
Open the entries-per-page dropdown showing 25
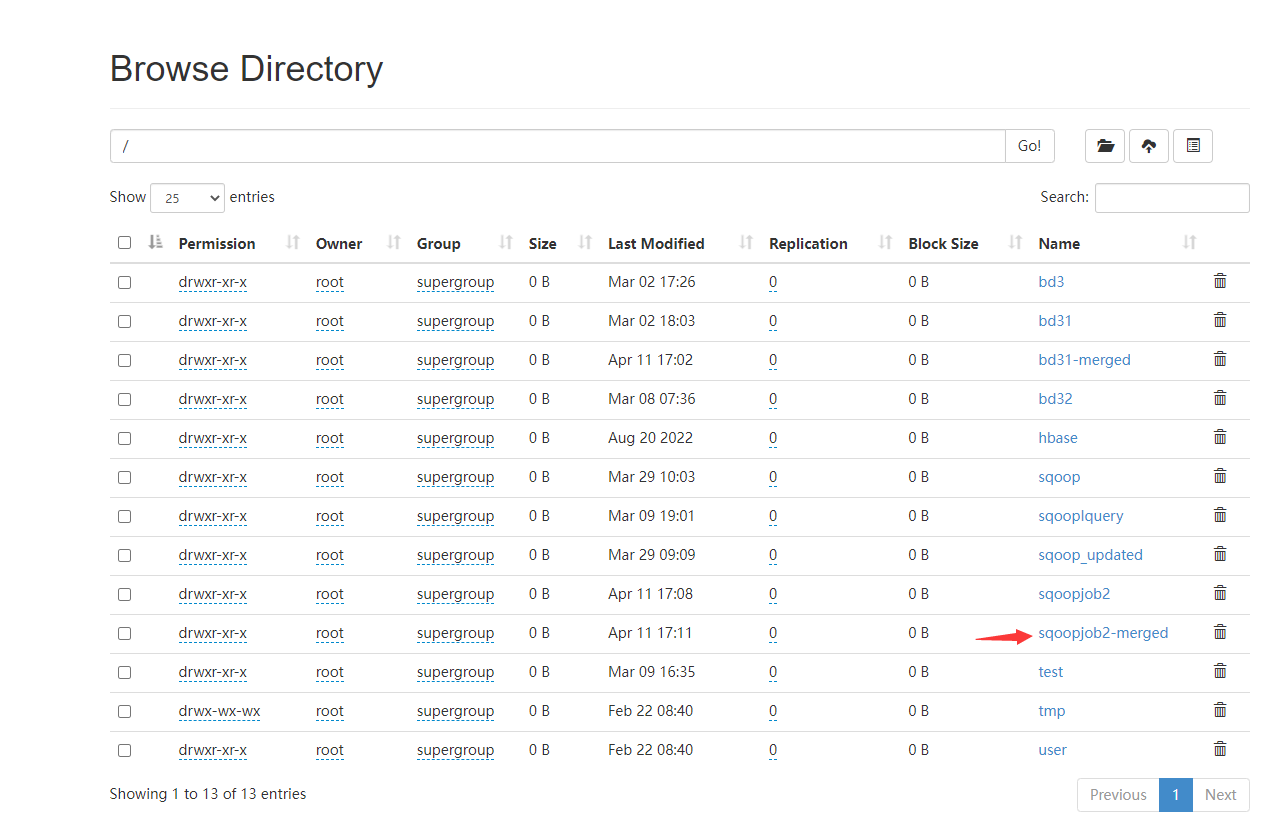[187, 198]
